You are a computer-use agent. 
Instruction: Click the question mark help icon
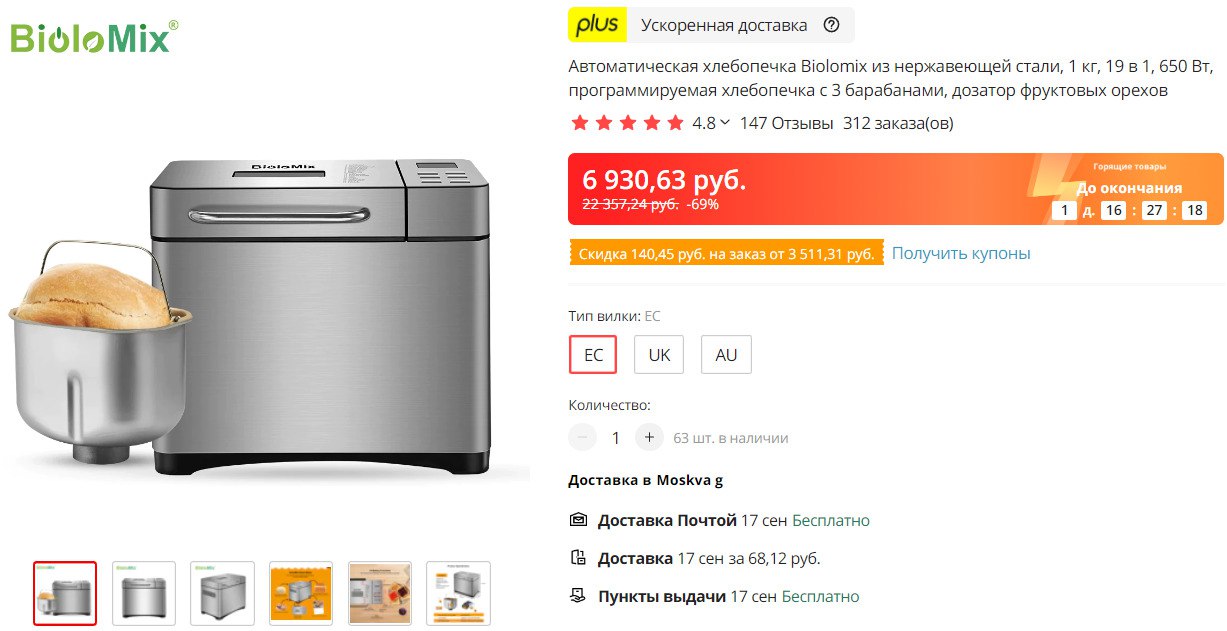pyautogui.click(x=831, y=26)
